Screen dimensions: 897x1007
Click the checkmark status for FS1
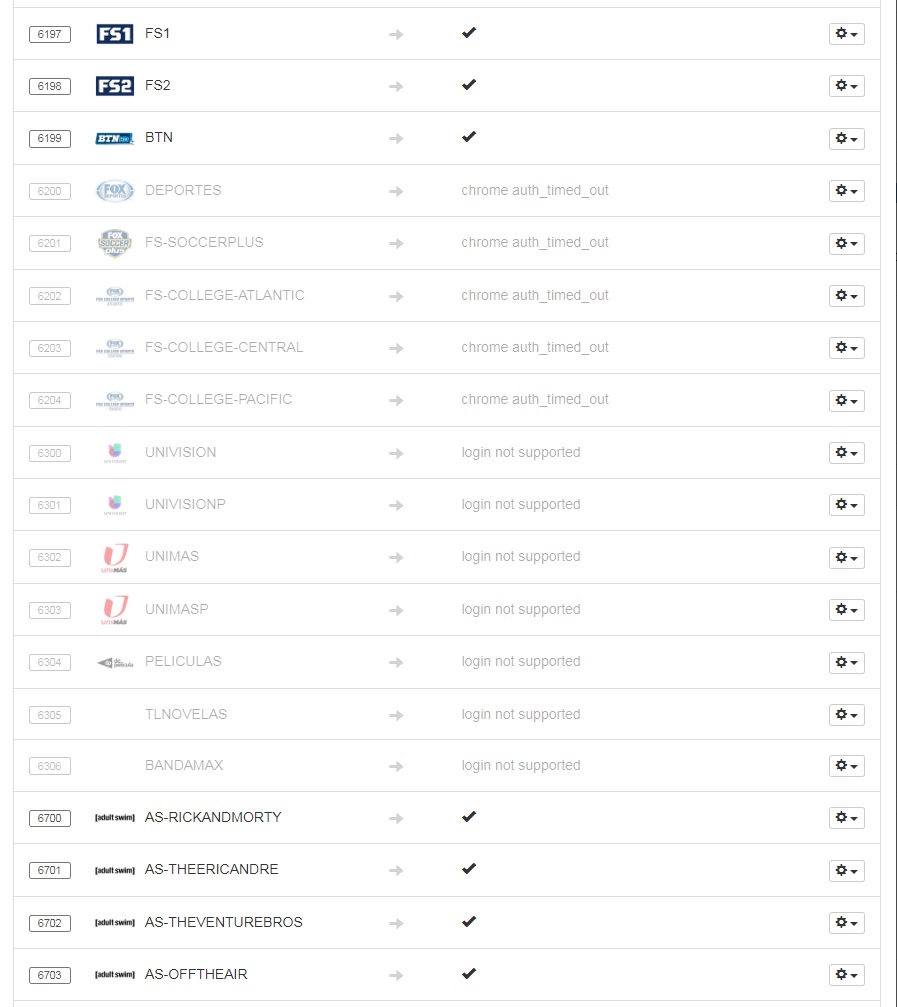[468, 33]
